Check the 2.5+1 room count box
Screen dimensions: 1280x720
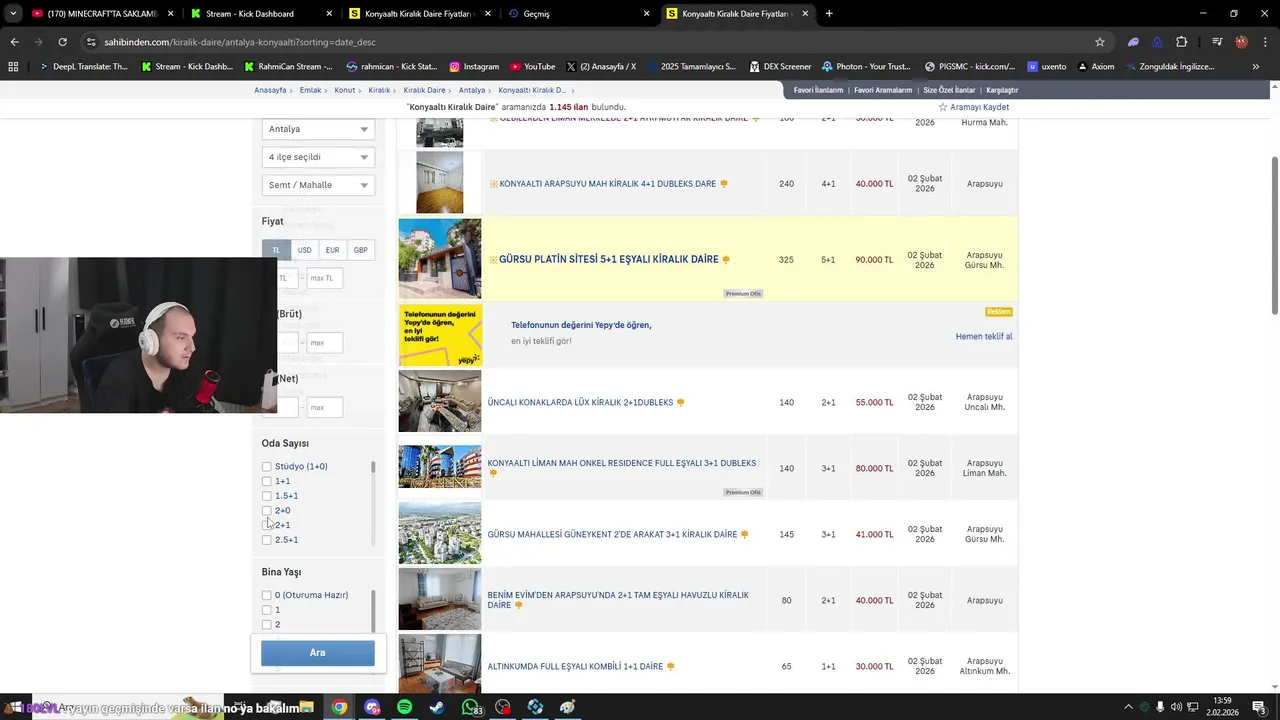pos(267,540)
